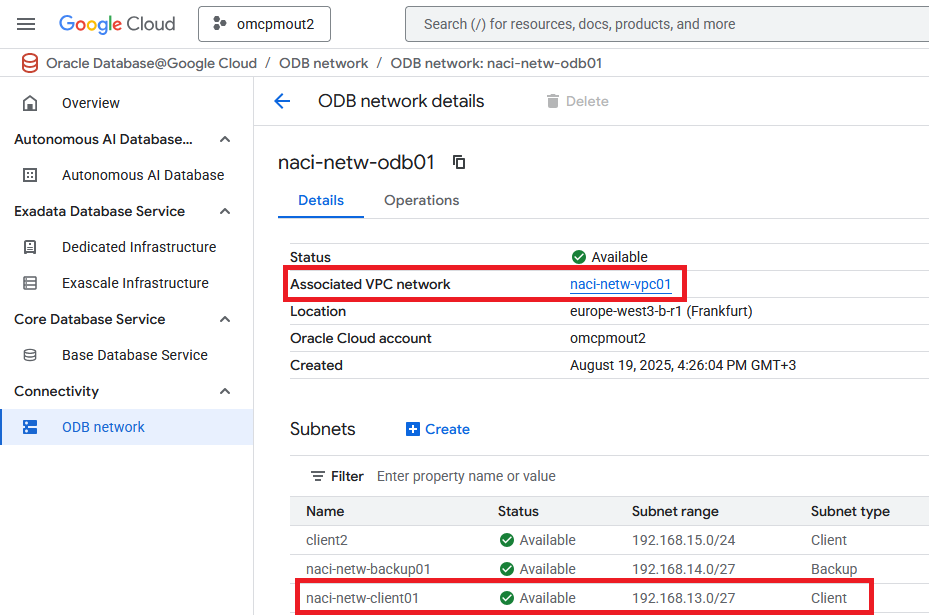Viewport: 929px width, 615px height.
Task: Select the Details tab
Action: coord(321,200)
